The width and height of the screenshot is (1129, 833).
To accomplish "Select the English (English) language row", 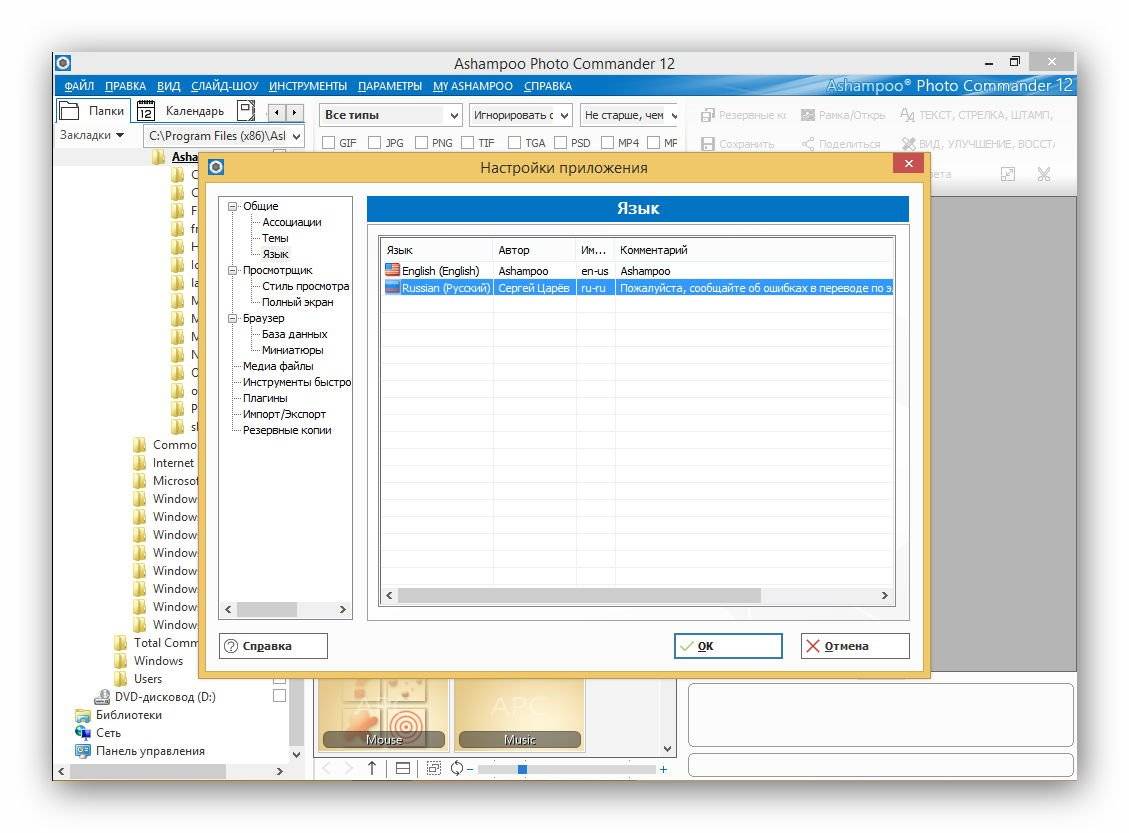I will point(637,271).
